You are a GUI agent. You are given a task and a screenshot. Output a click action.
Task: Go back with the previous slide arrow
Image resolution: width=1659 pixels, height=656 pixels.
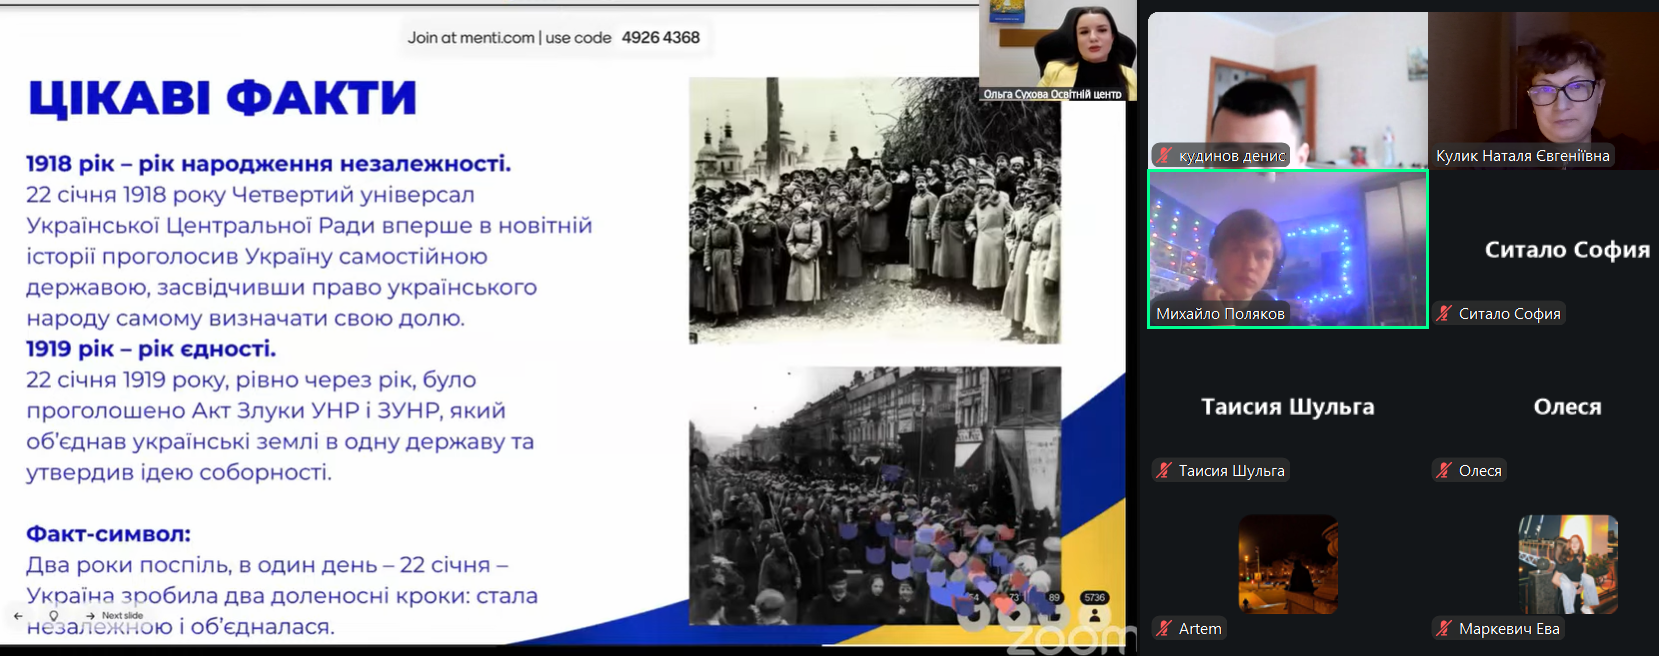(x=18, y=616)
